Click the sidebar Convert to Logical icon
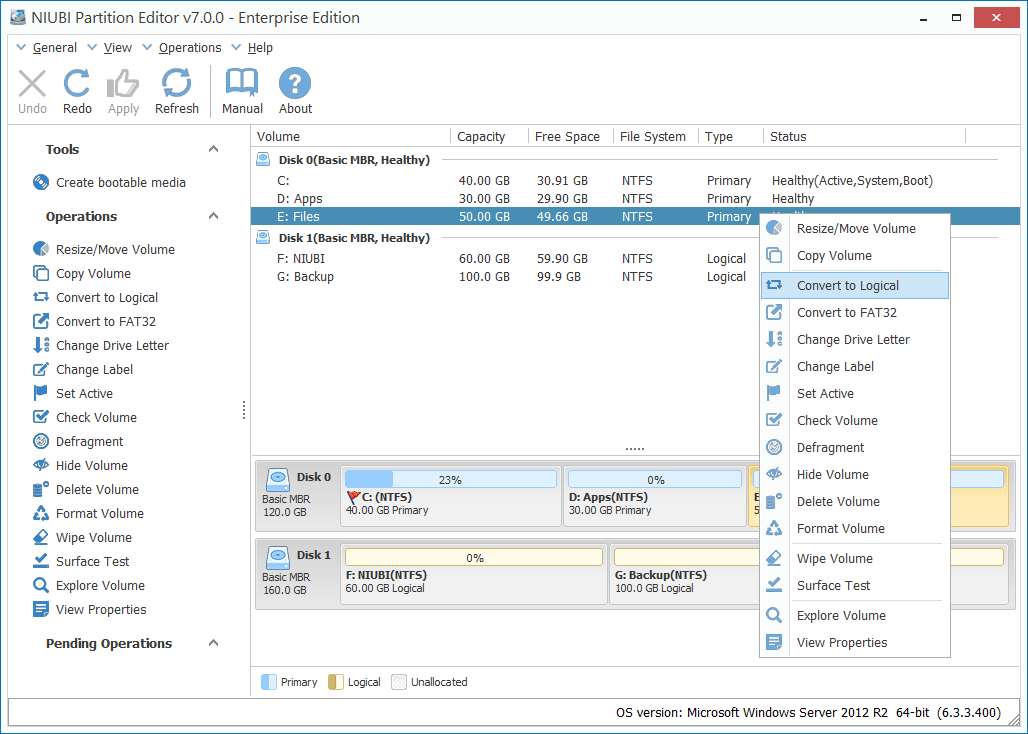 (x=41, y=298)
